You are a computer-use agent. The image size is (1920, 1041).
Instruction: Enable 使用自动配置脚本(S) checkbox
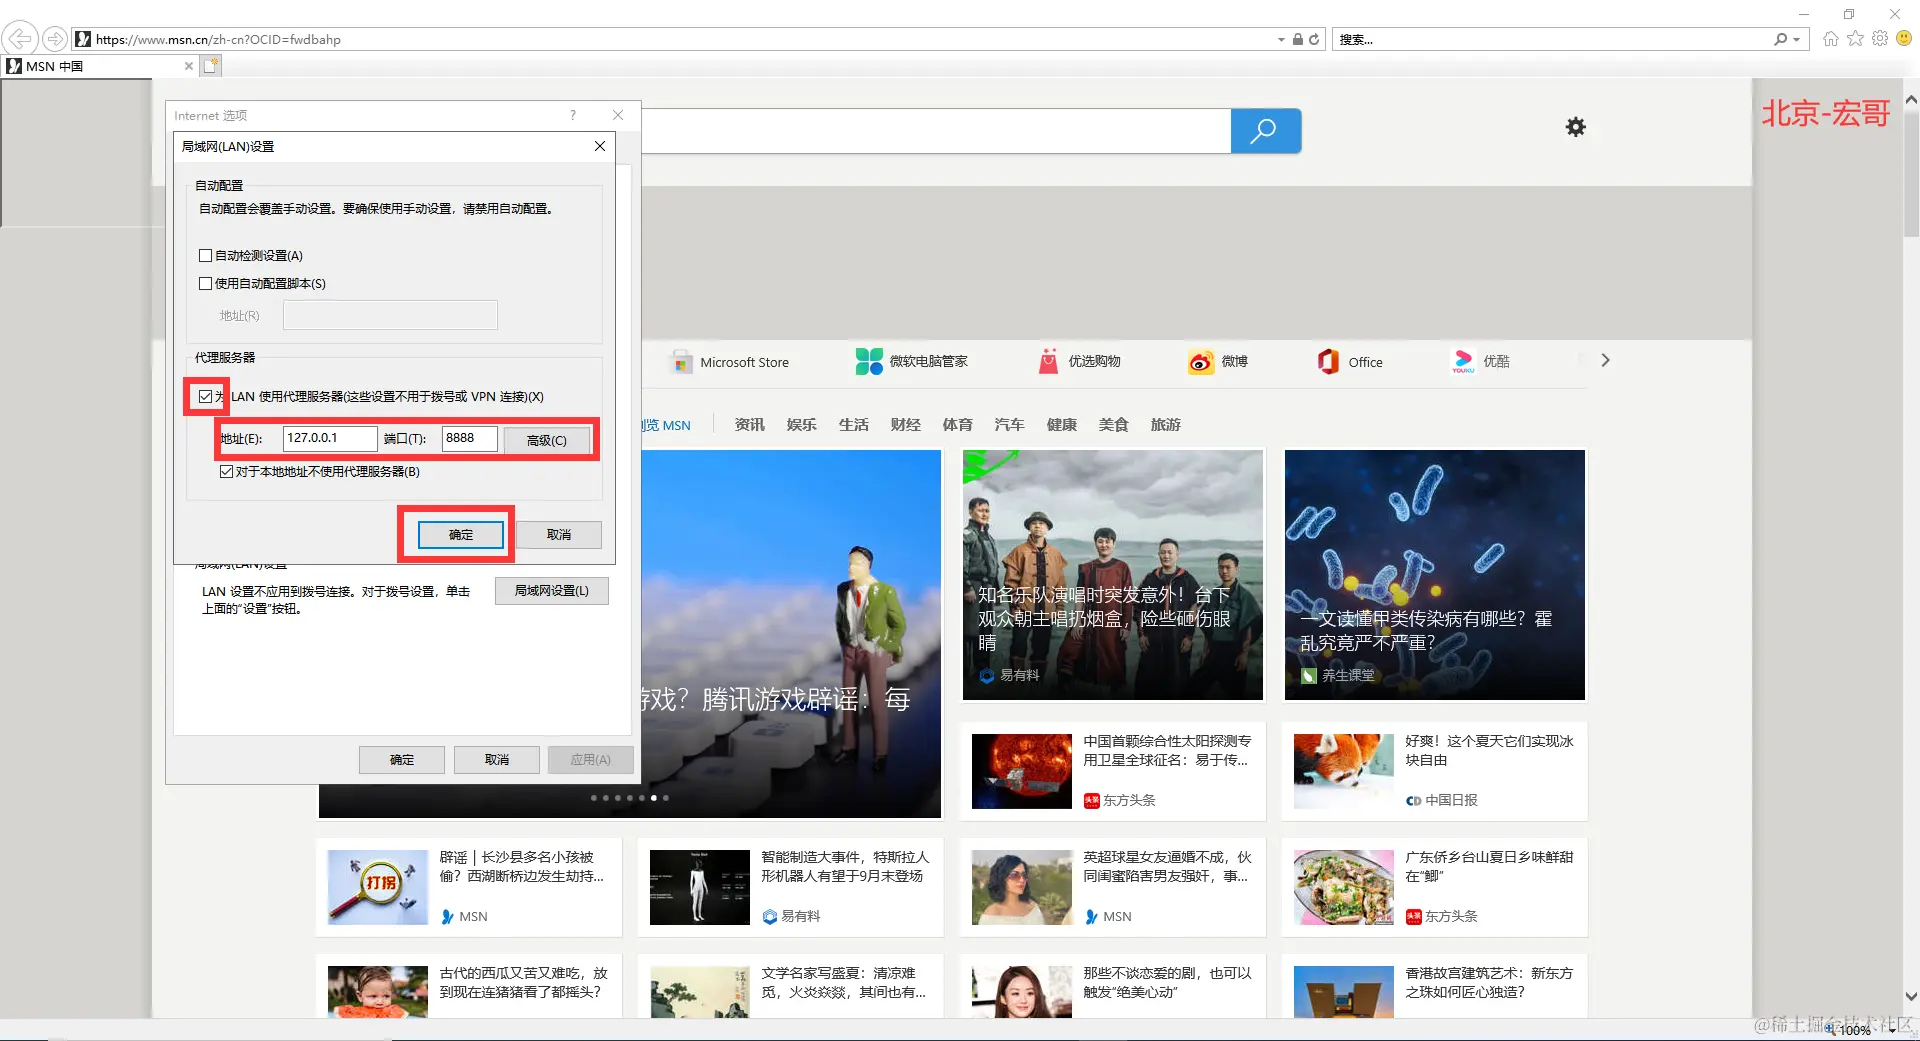[x=206, y=284]
